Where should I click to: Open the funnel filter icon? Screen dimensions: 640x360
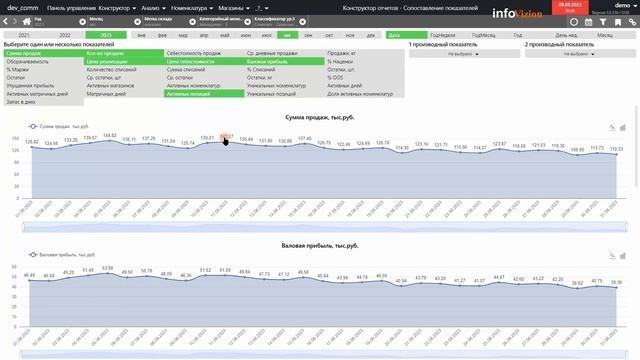pyautogui.click(x=603, y=22)
